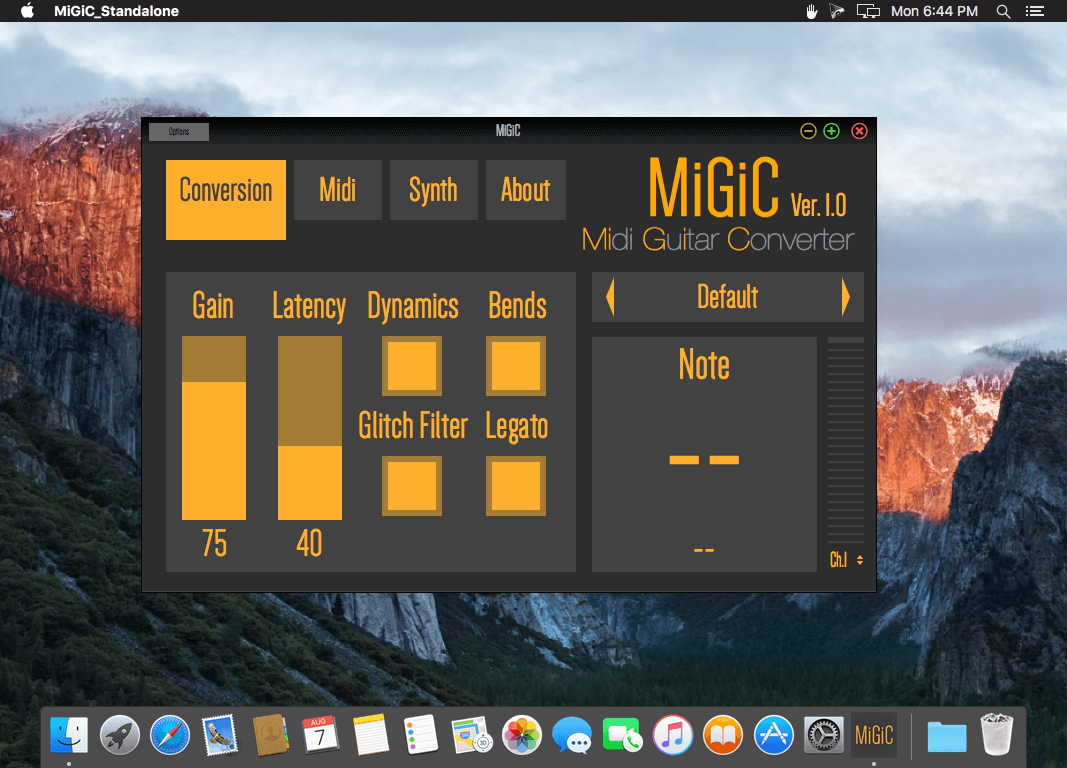
Task: Open Finder from the Dock
Action: (69, 735)
